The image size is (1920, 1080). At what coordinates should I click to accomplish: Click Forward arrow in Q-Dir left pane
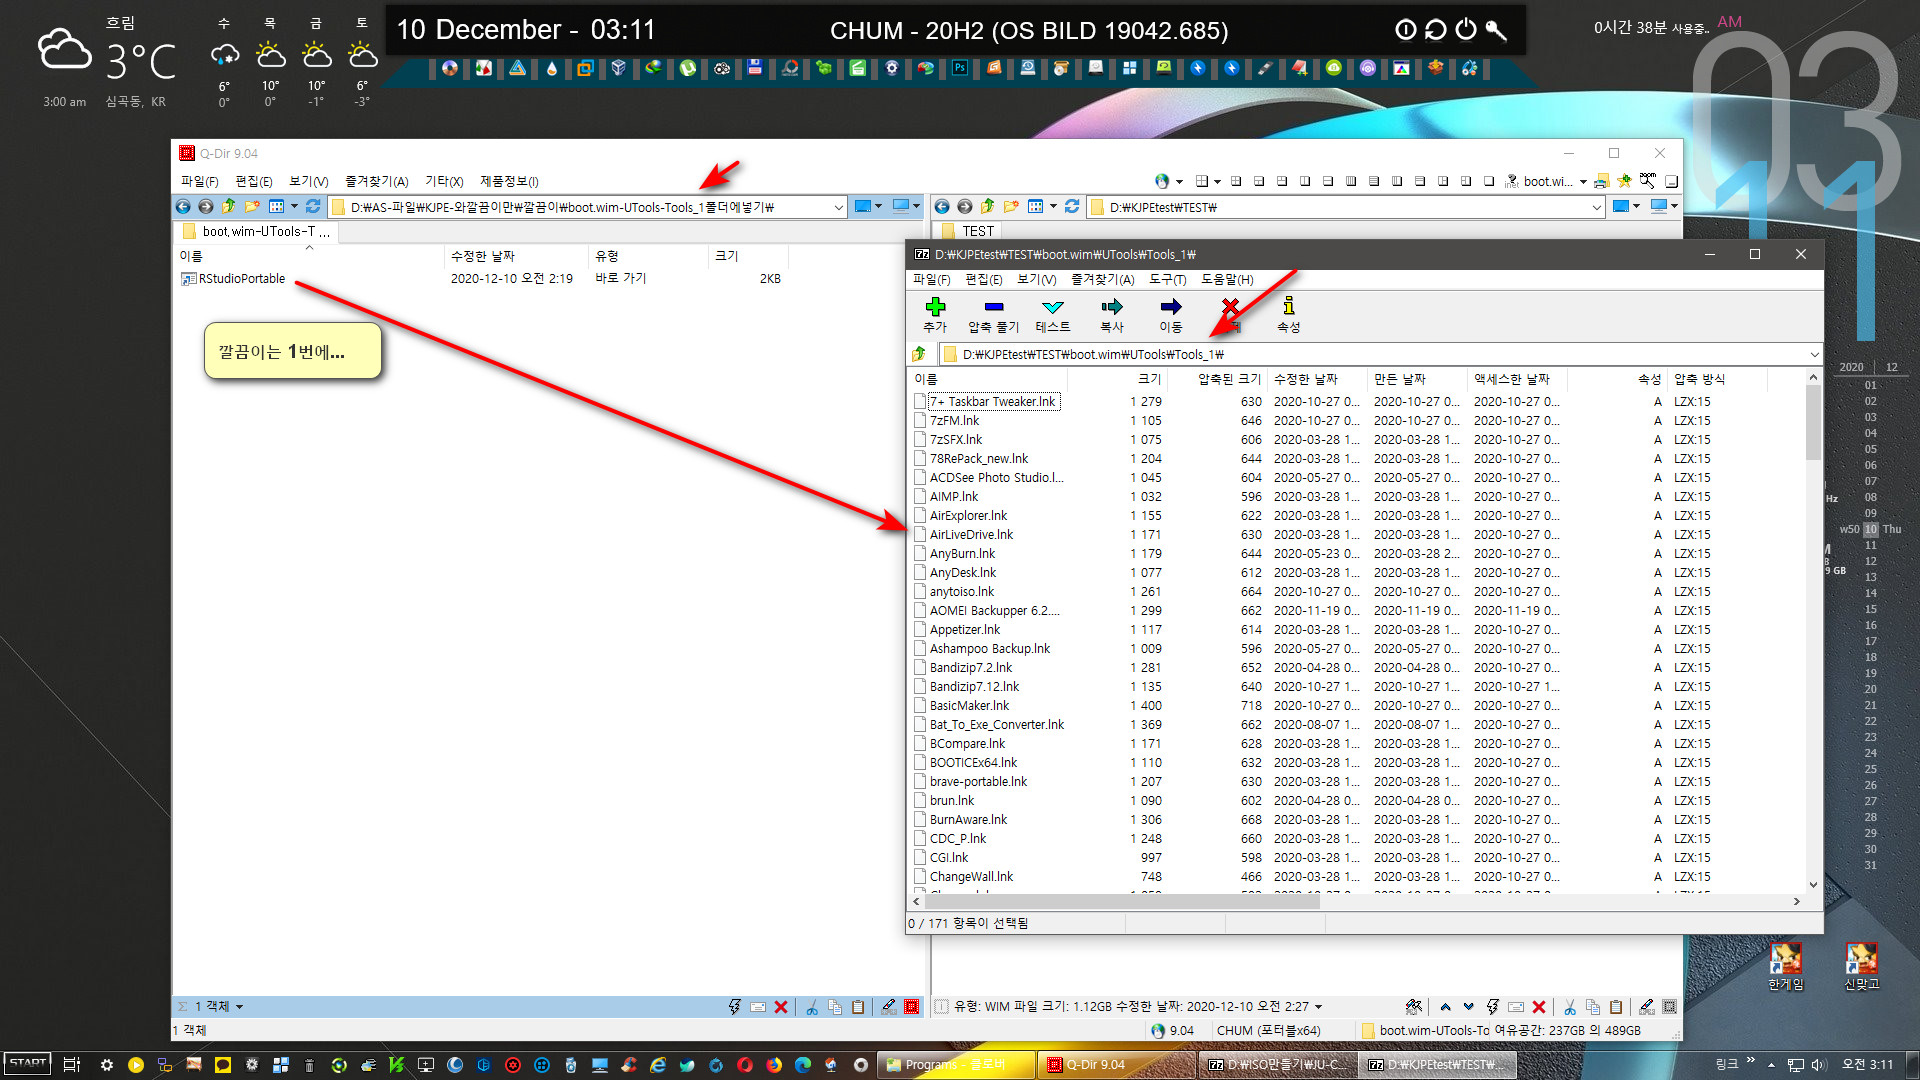click(x=206, y=207)
